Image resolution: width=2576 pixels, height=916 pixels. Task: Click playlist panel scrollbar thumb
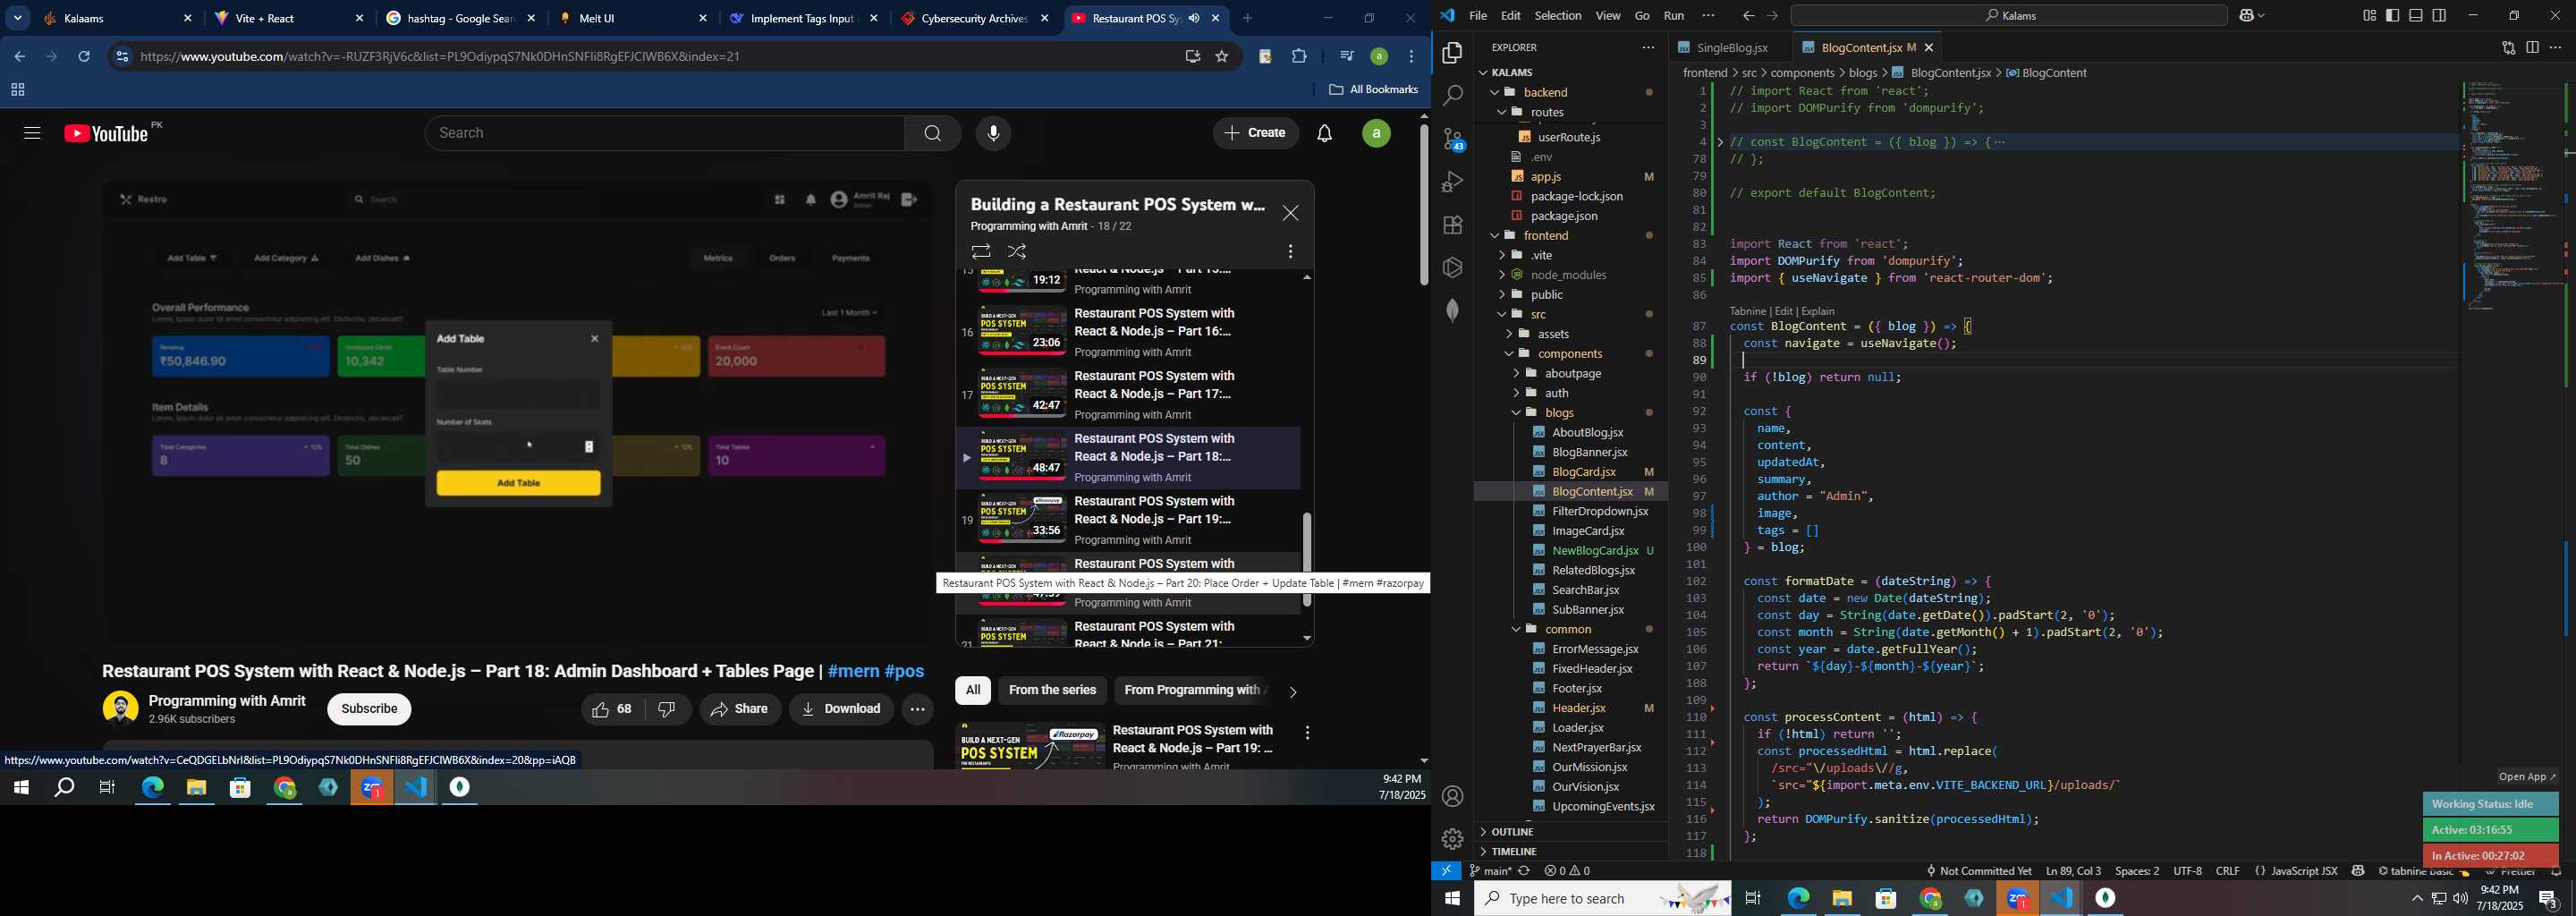point(1306,559)
